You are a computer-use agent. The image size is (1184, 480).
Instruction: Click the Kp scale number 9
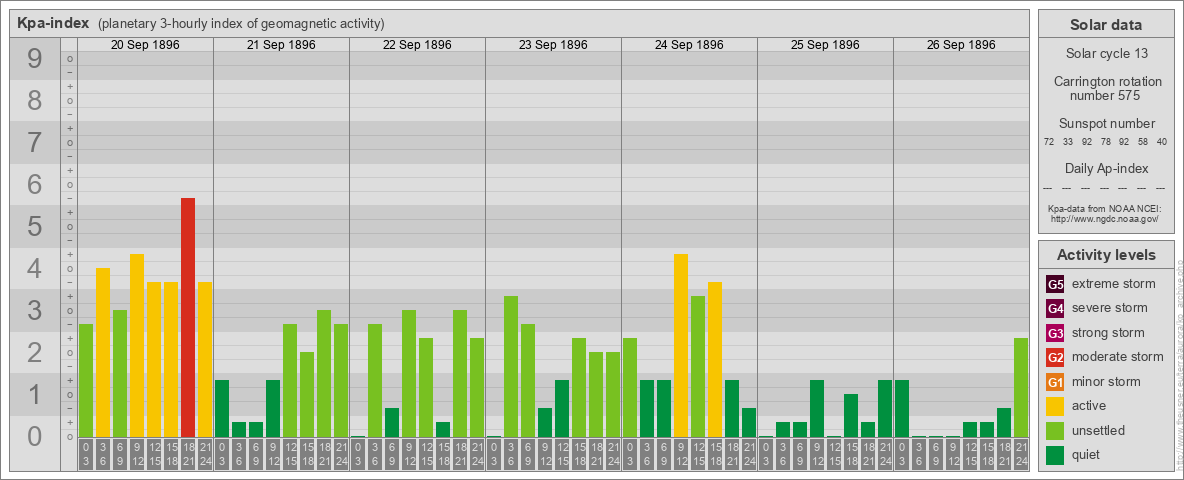pos(35,59)
